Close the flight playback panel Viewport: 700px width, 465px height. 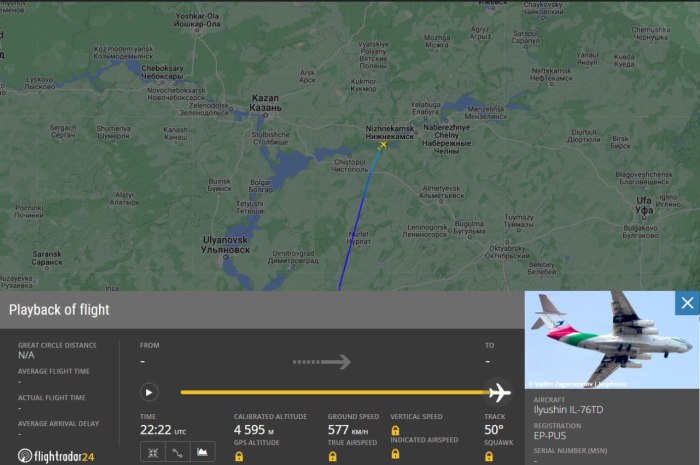pyautogui.click(x=687, y=303)
